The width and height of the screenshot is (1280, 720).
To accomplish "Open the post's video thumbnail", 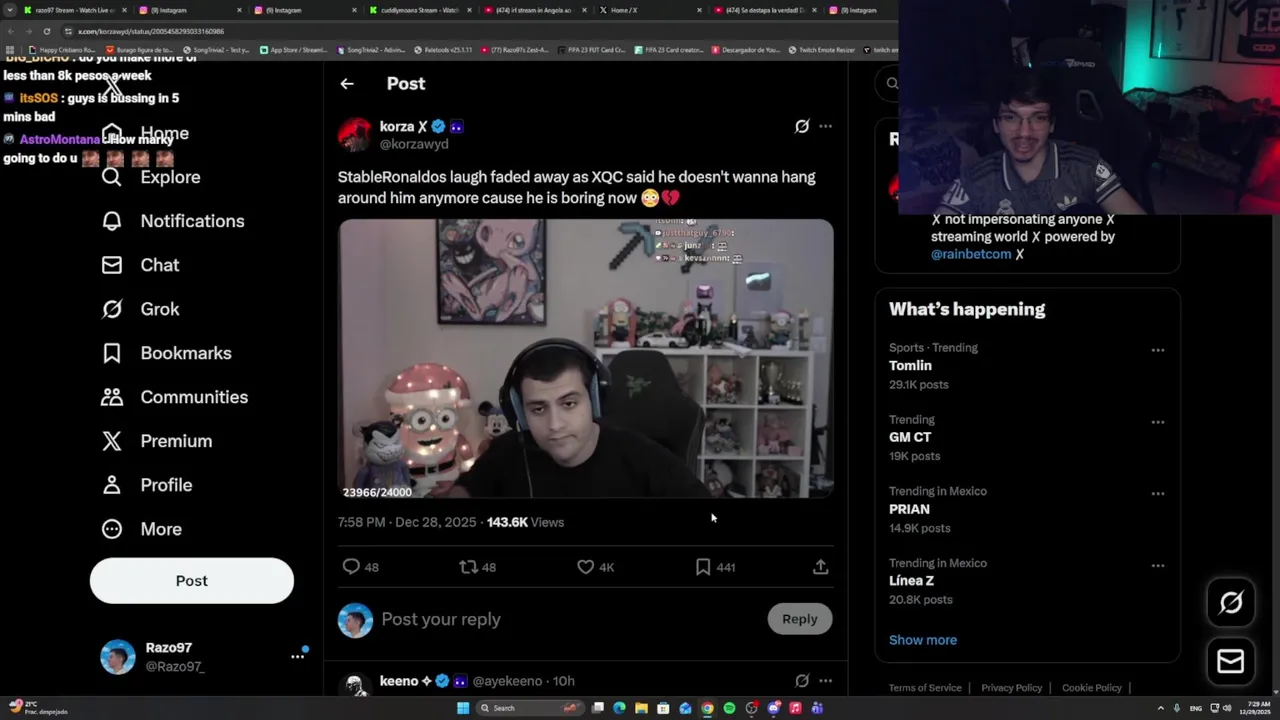I will coord(586,358).
